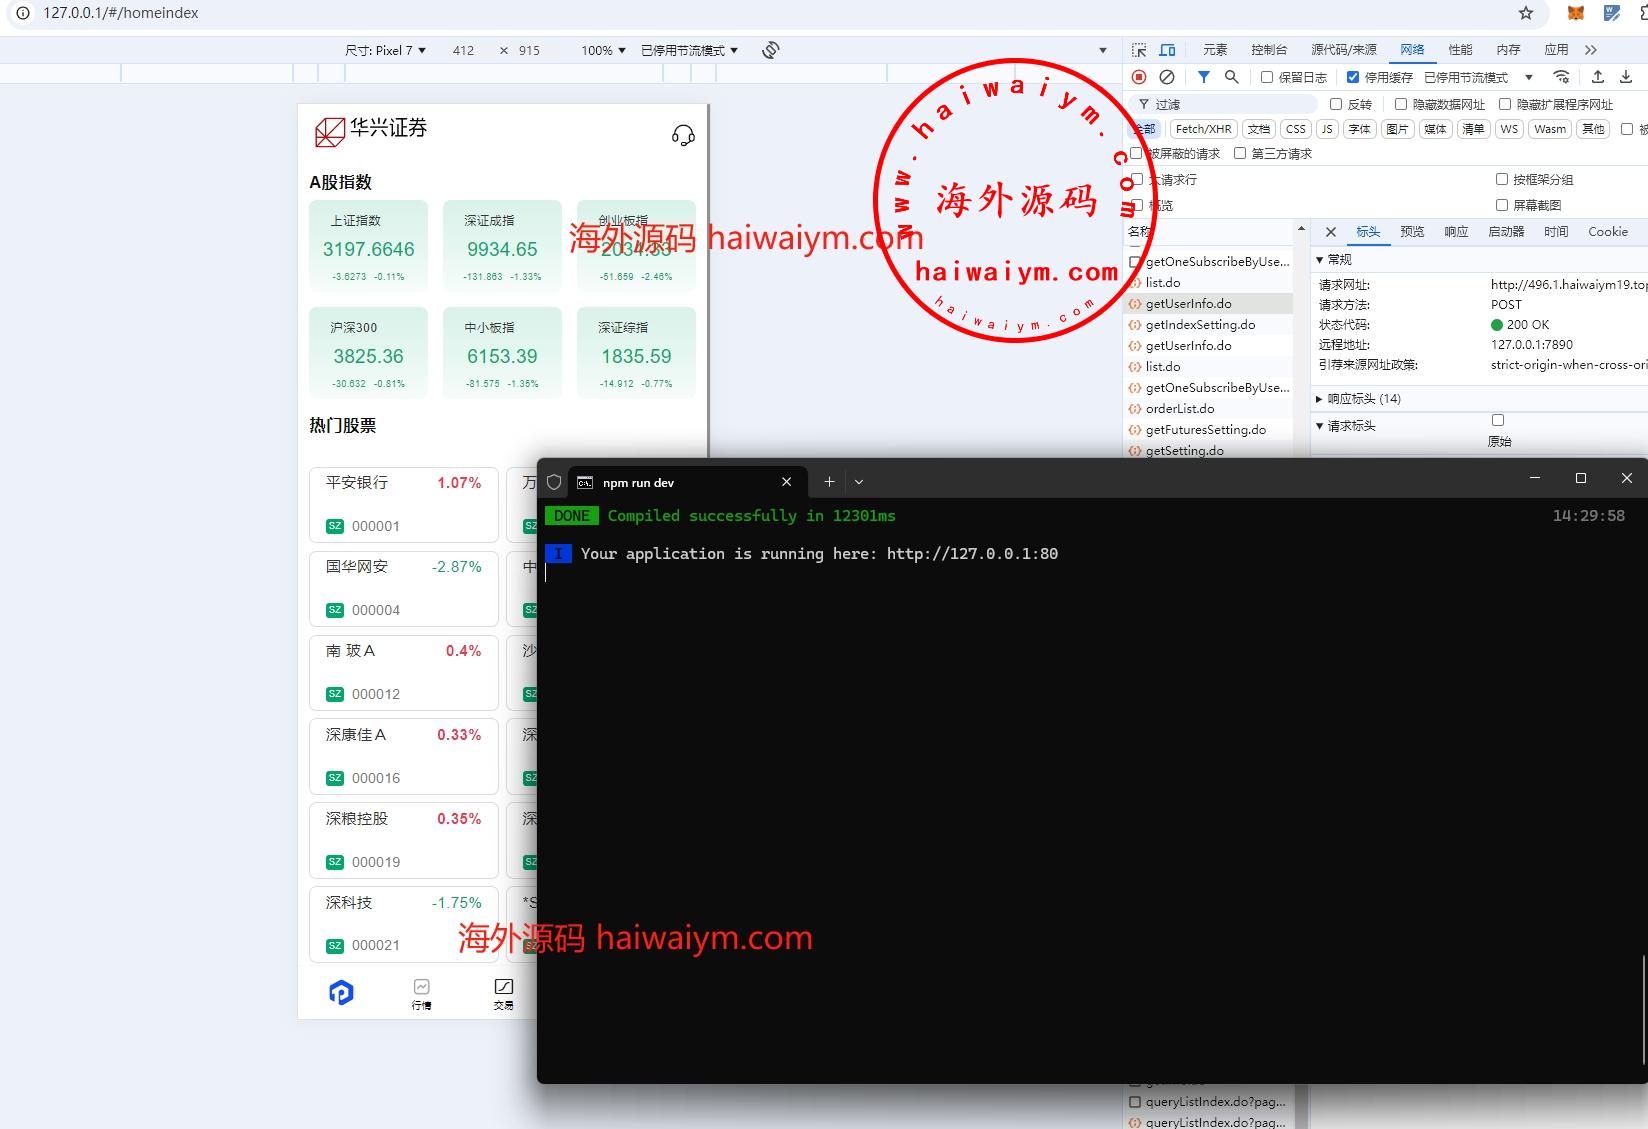Screen dimensions: 1648x1129
Task: Toggle the device toolbar icon
Action: point(1167,50)
